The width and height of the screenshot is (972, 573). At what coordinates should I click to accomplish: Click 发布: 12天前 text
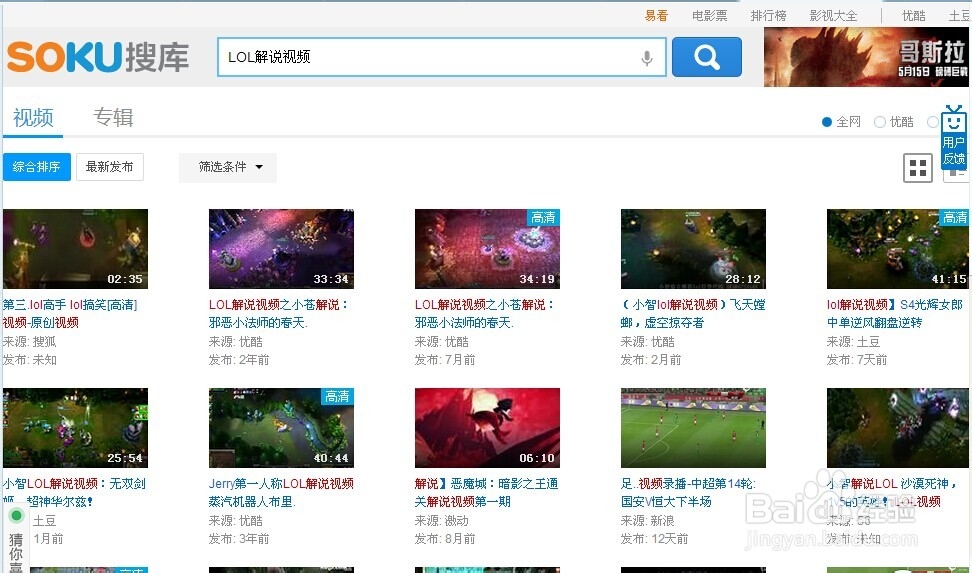click(655, 539)
